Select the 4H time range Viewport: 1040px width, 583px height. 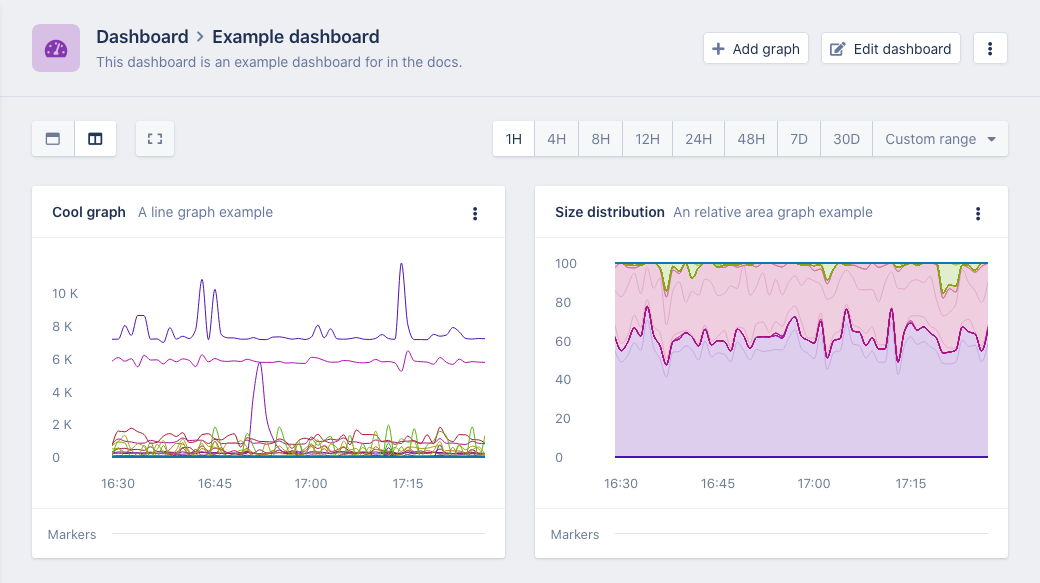(x=557, y=139)
